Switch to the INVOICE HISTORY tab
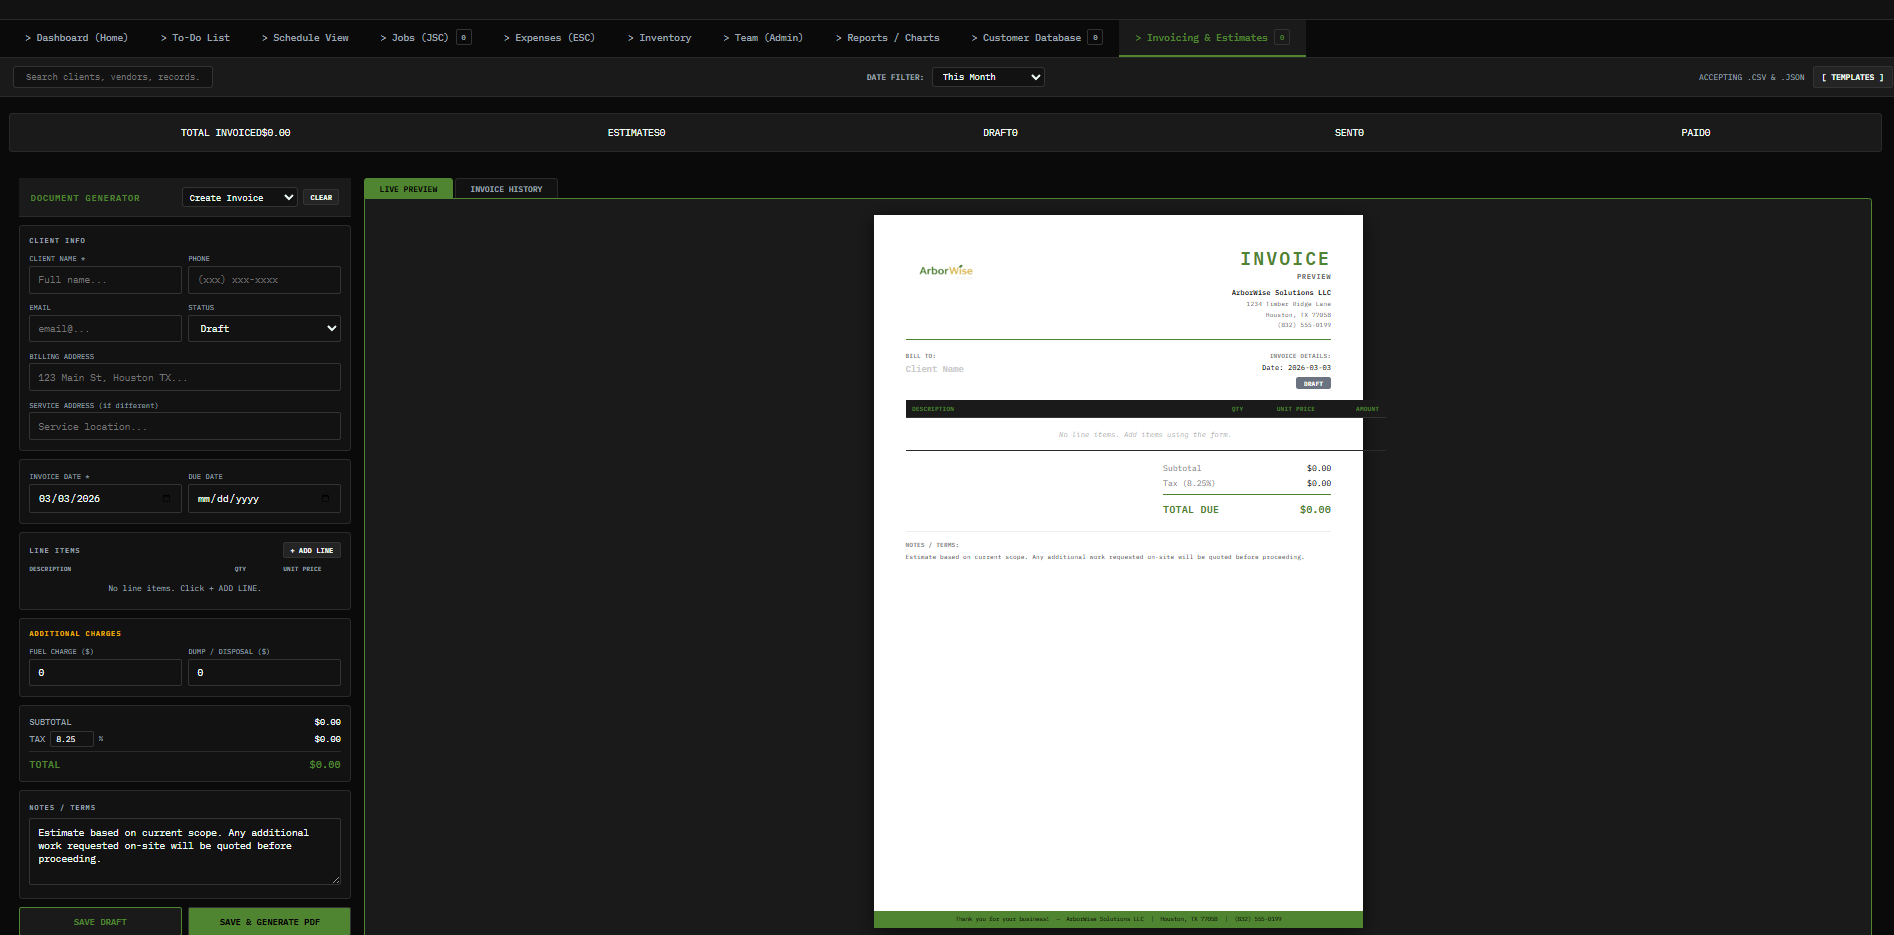Image resolution: width=1894 pixels, height=935 pixels. pos(506,188)
